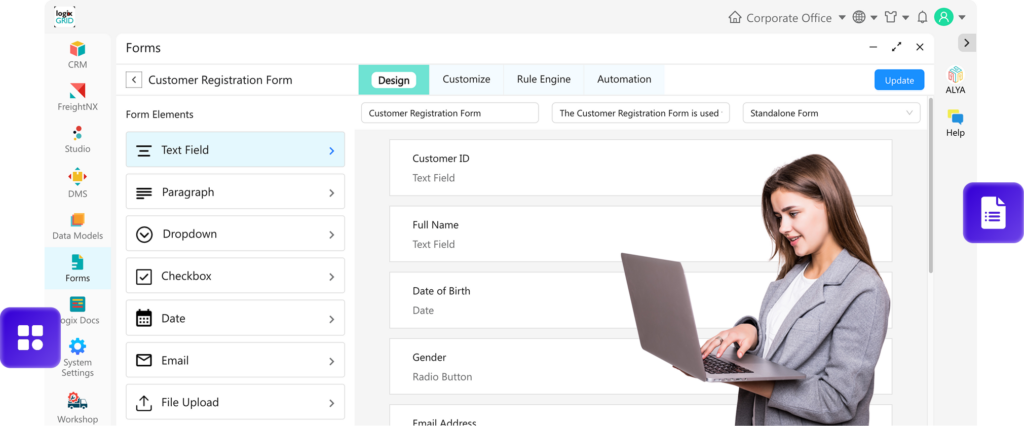This screenshot has width=1024, height=426.
Task: Open the Help chat icon
Action: click(x=955, y=118)
